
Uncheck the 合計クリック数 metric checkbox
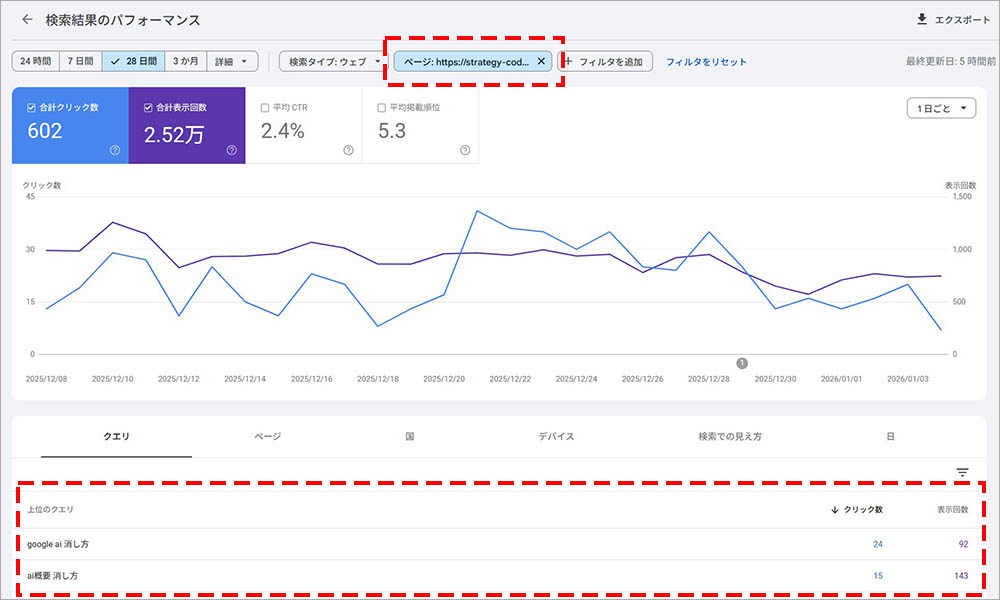[32, 107]
